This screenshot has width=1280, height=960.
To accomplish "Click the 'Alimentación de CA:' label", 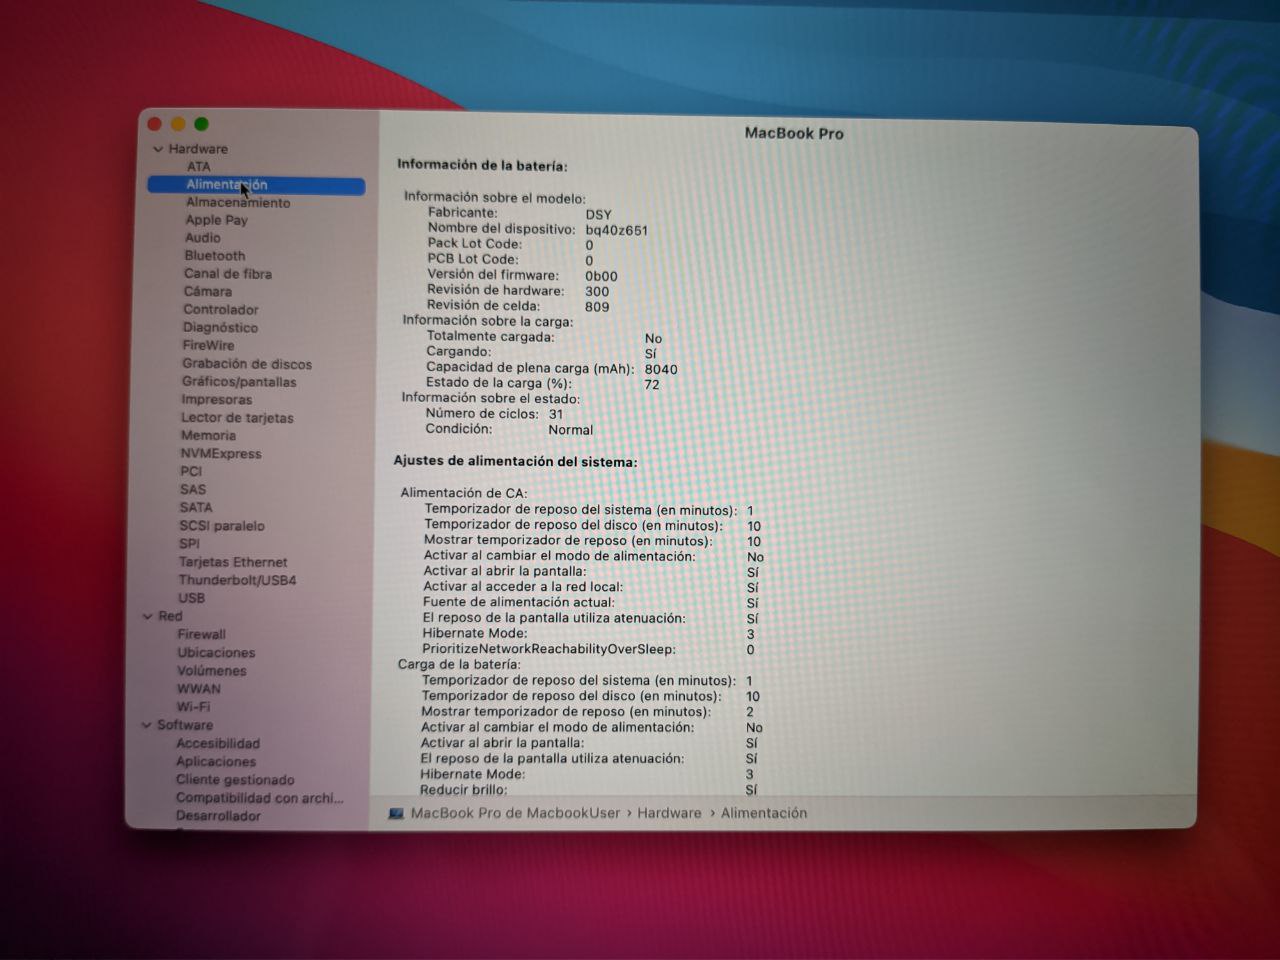I will pyautogui.click(x=464, y=493).
